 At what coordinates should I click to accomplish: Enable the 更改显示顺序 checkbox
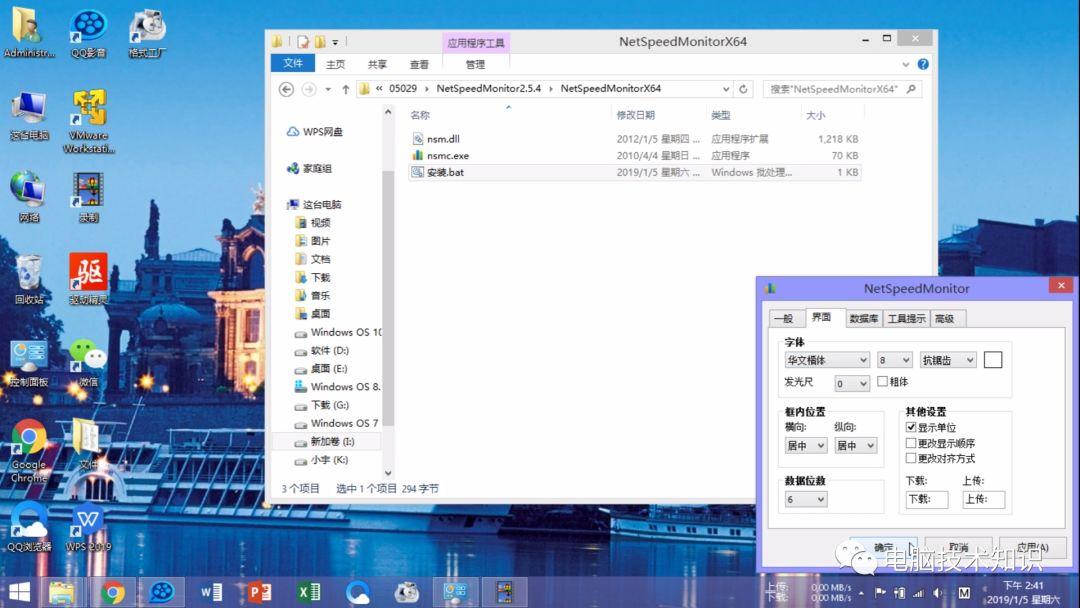pos(911,443)
